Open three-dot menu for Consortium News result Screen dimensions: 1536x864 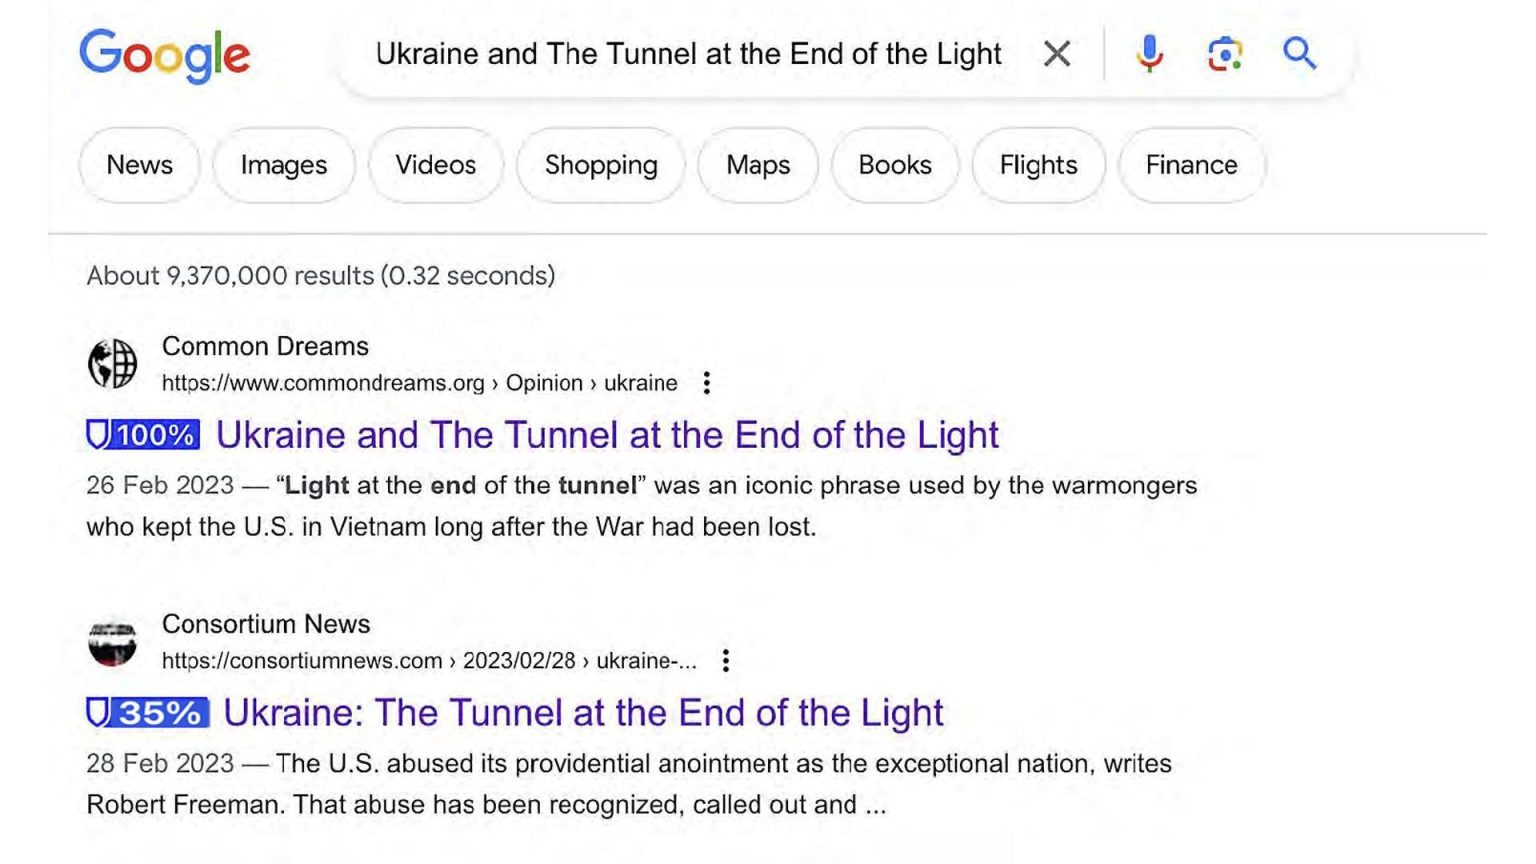[726, 661]
